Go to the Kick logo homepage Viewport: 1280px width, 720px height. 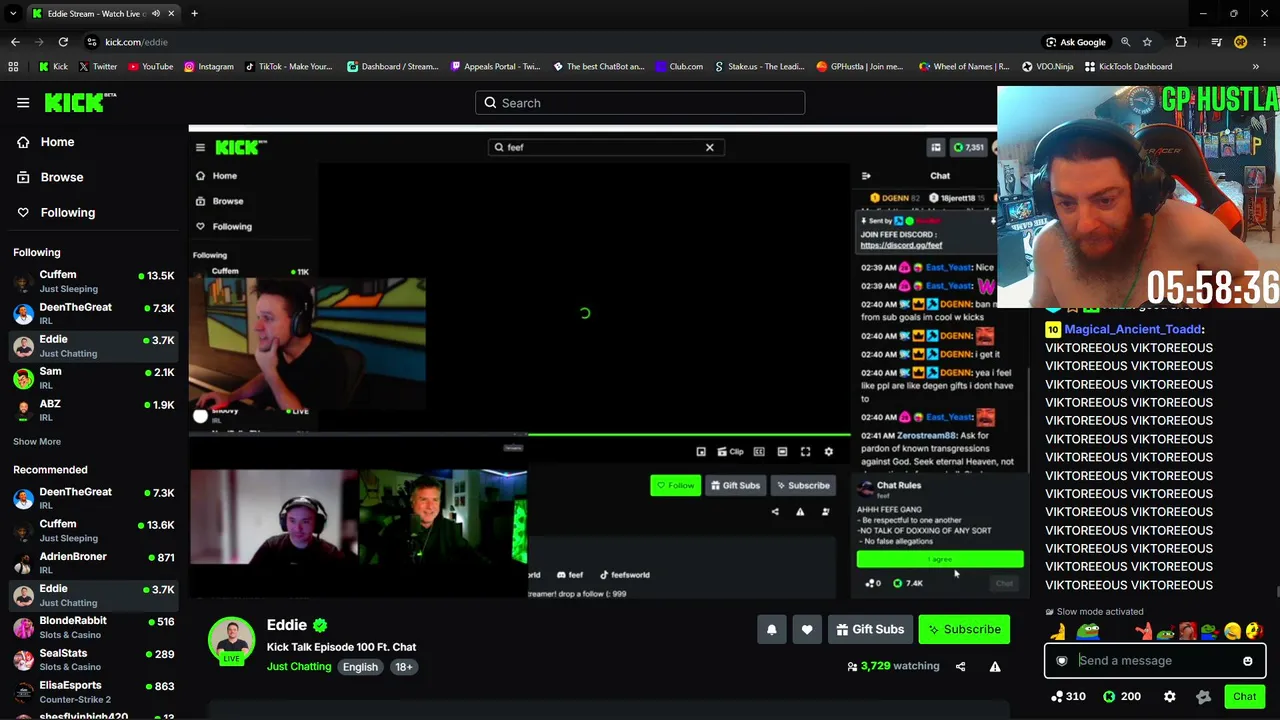click(80, 102)
